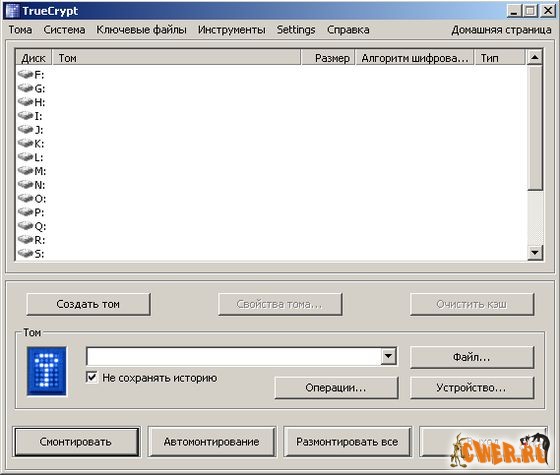
Task: Select the L: drive icon
Action: [x=25, y=156]
